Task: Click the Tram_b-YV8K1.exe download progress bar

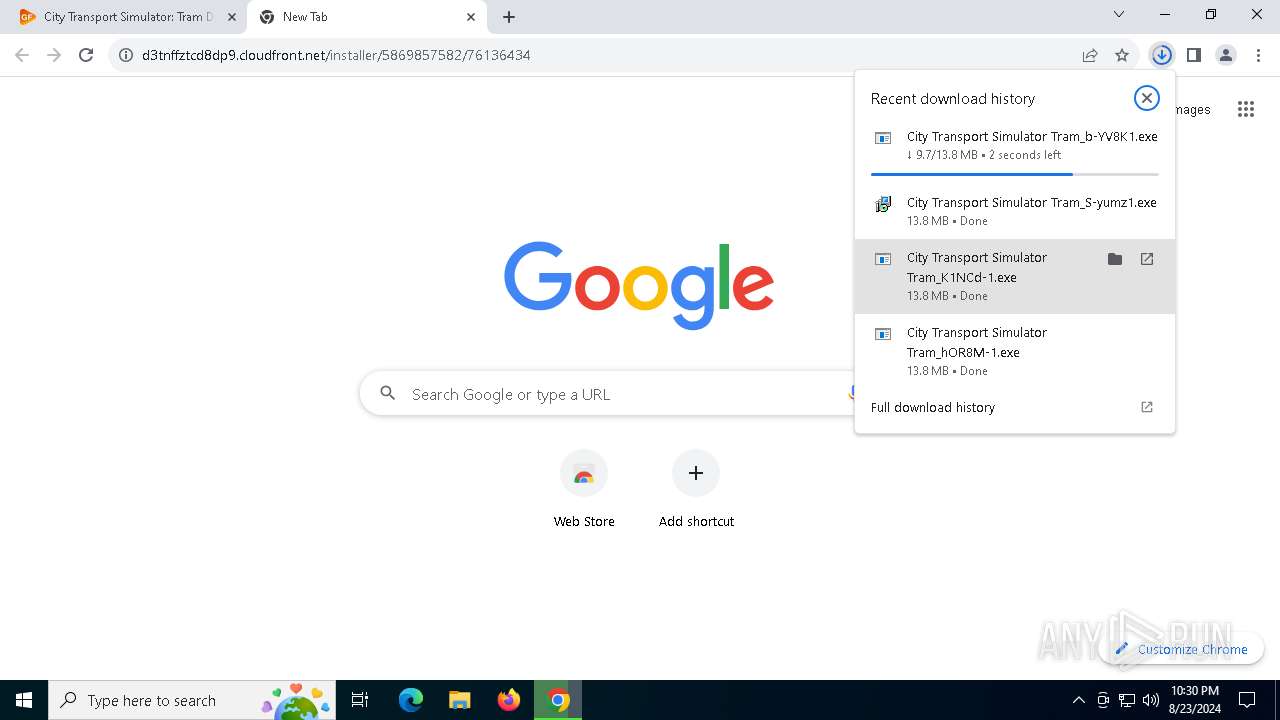Action: pos(1015,174)
